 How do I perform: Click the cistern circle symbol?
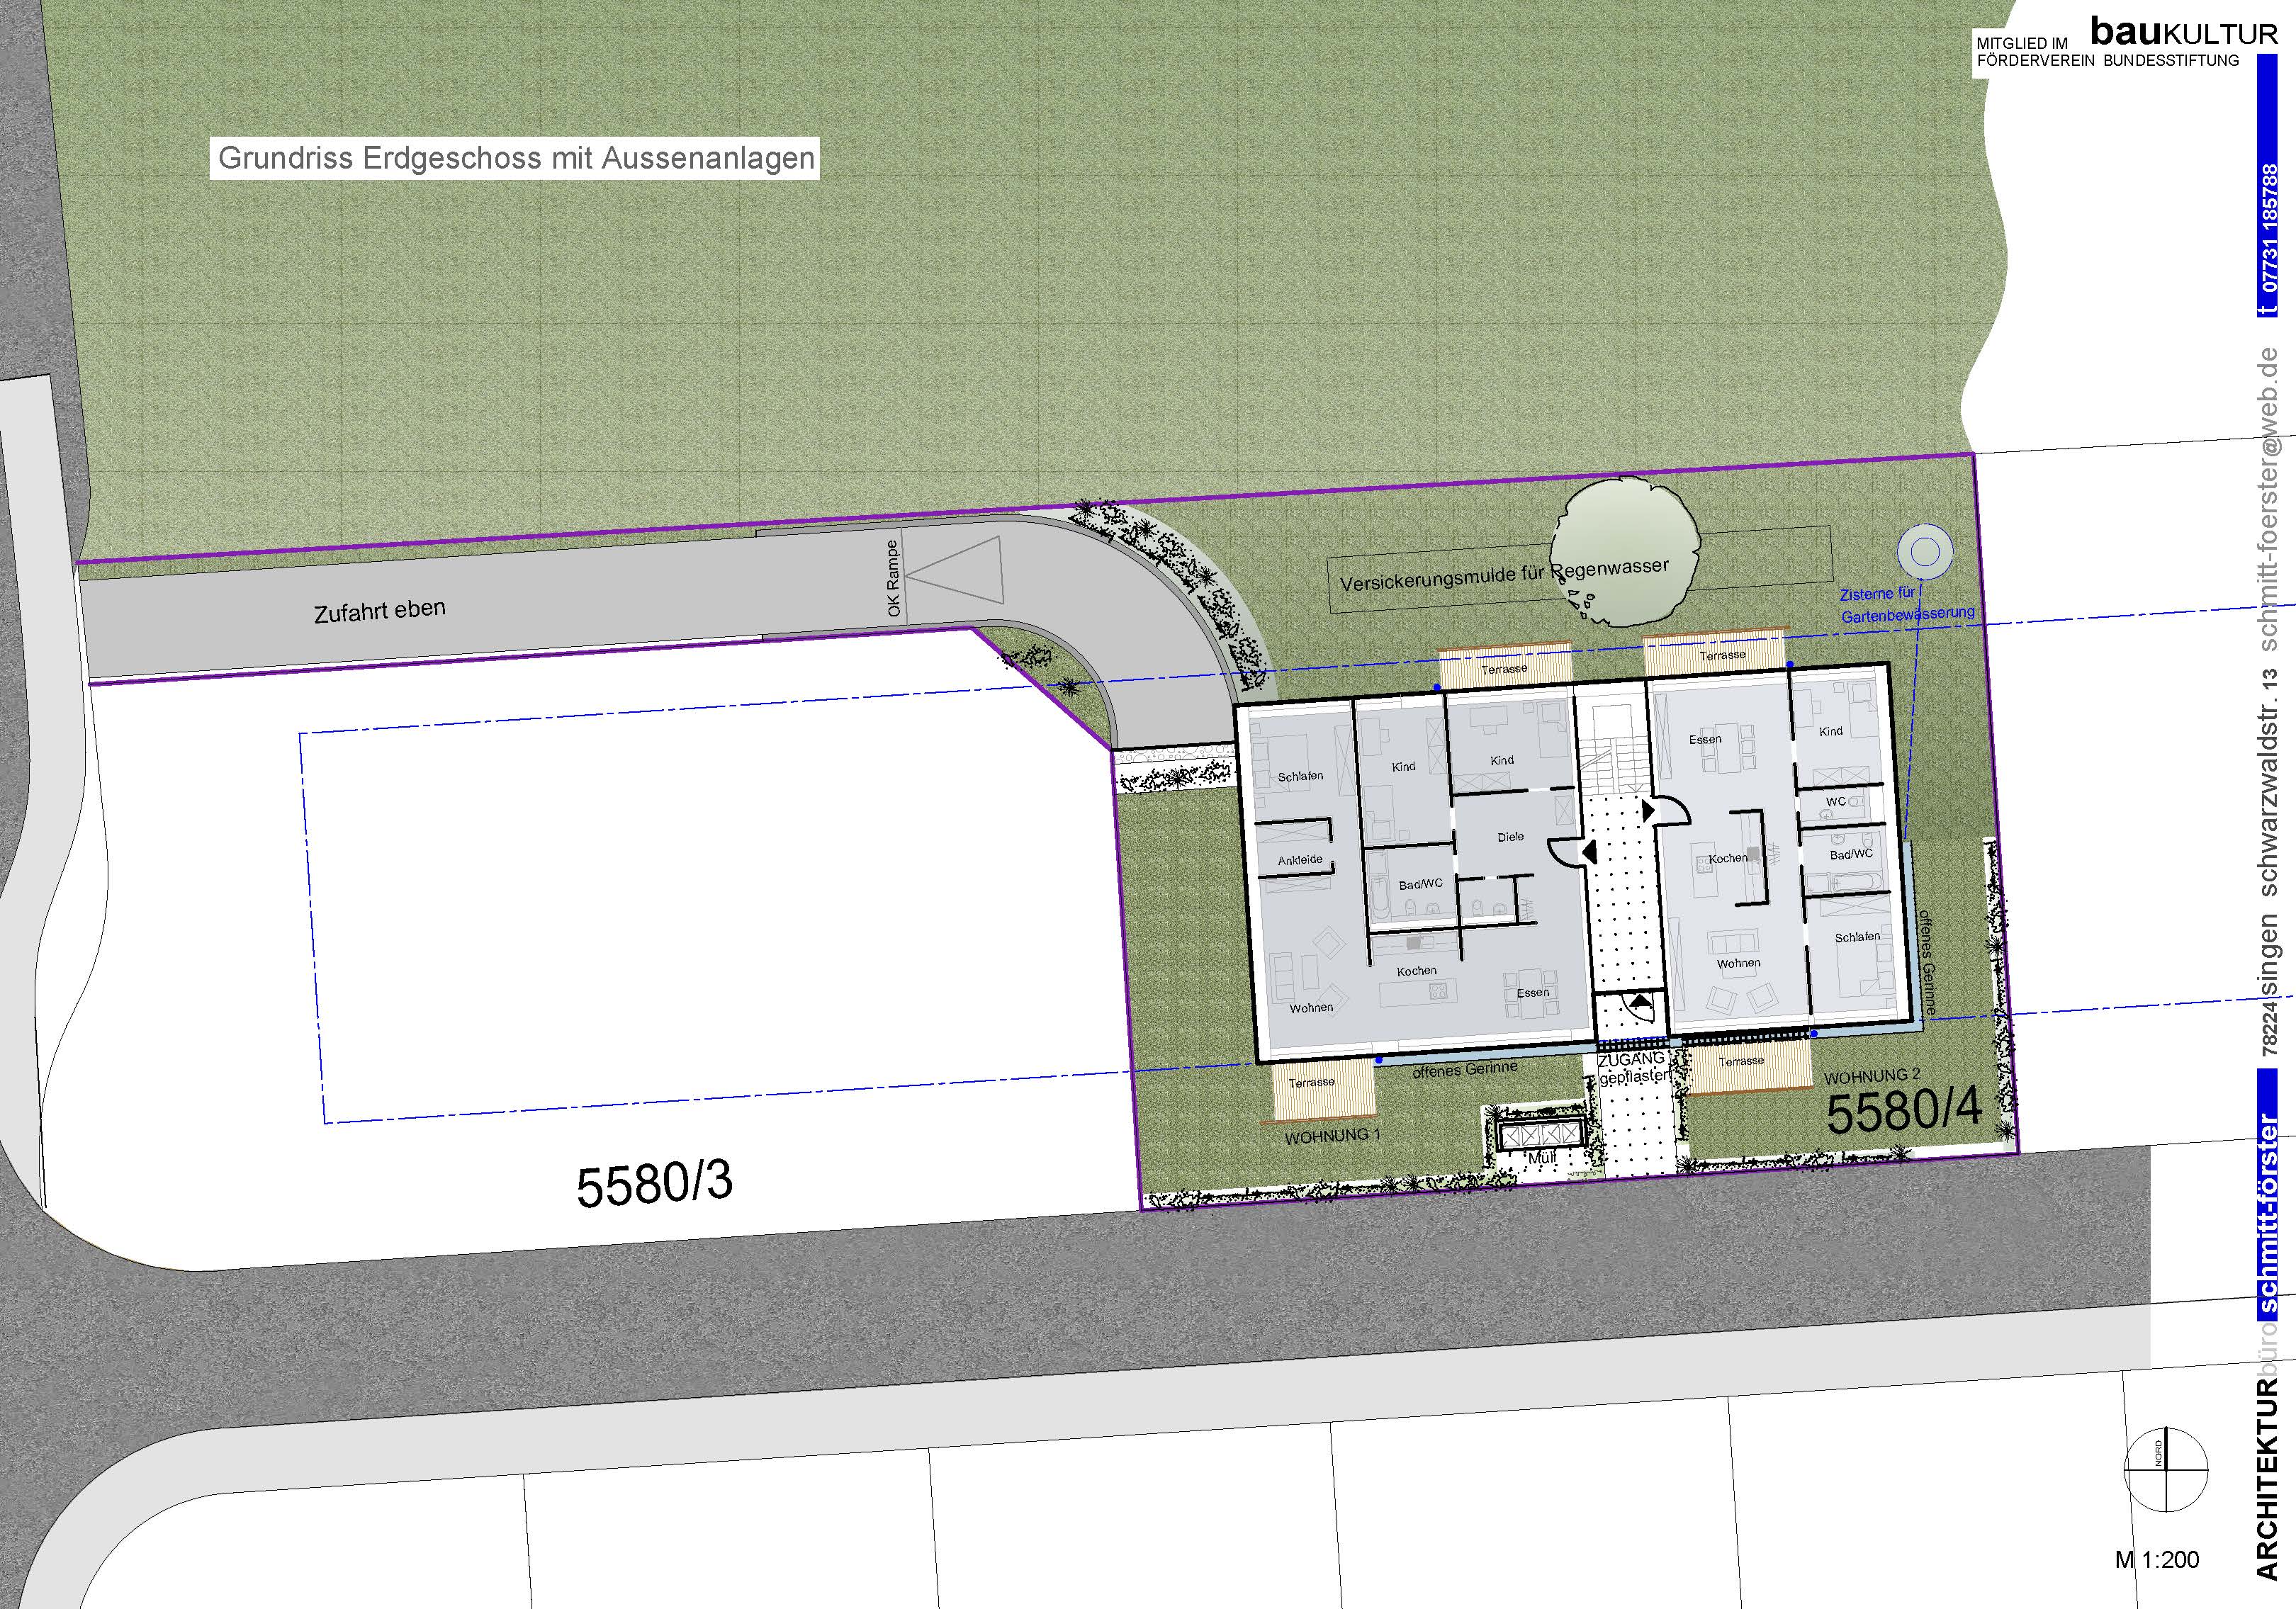pyautogui.click(x=1924, y=551)
